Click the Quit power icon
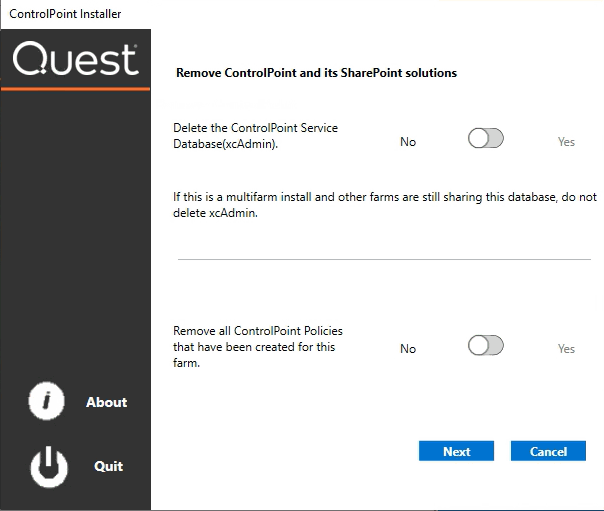This screenshot has height=511, width=604. (46, 466)
